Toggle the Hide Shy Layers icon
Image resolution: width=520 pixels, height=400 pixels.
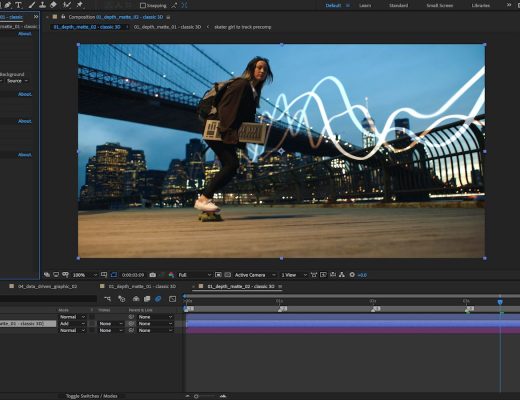click(136, 299)
